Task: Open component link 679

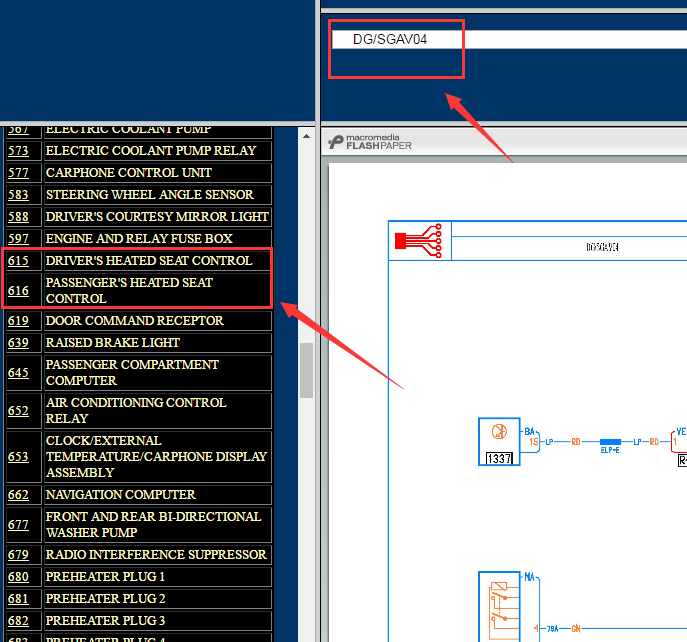Action: click(18, 555)
